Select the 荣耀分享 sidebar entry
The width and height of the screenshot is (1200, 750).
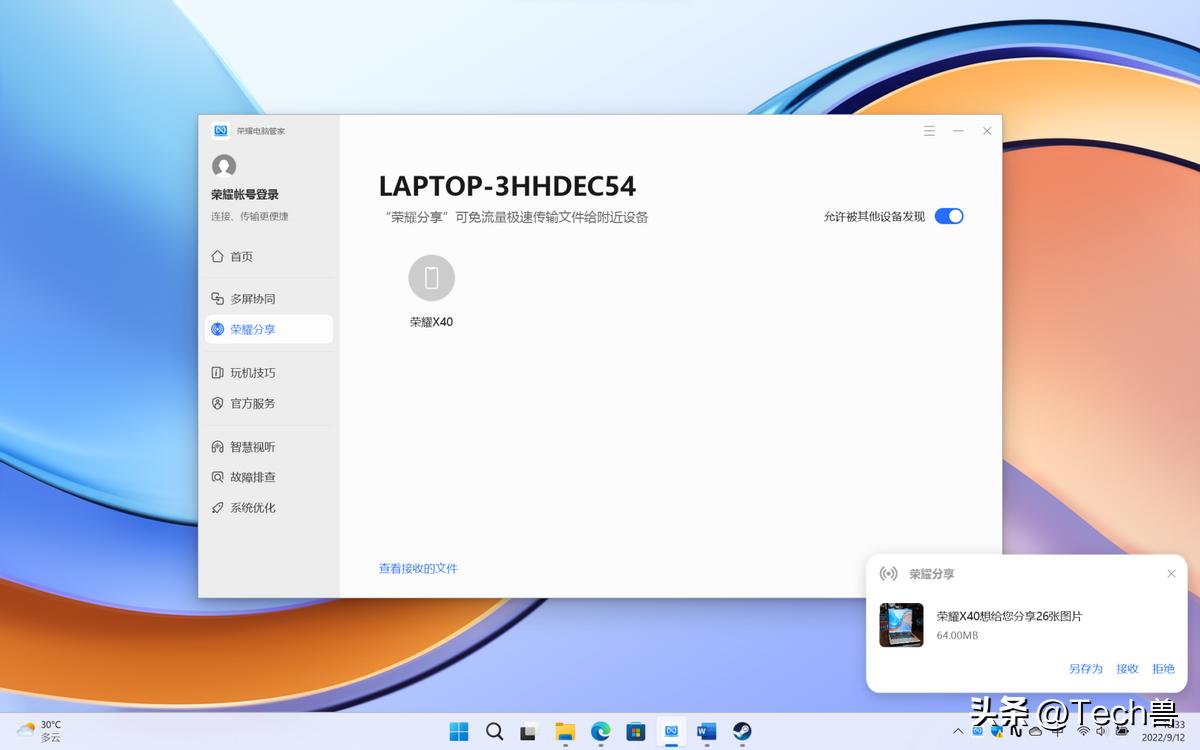252,329
